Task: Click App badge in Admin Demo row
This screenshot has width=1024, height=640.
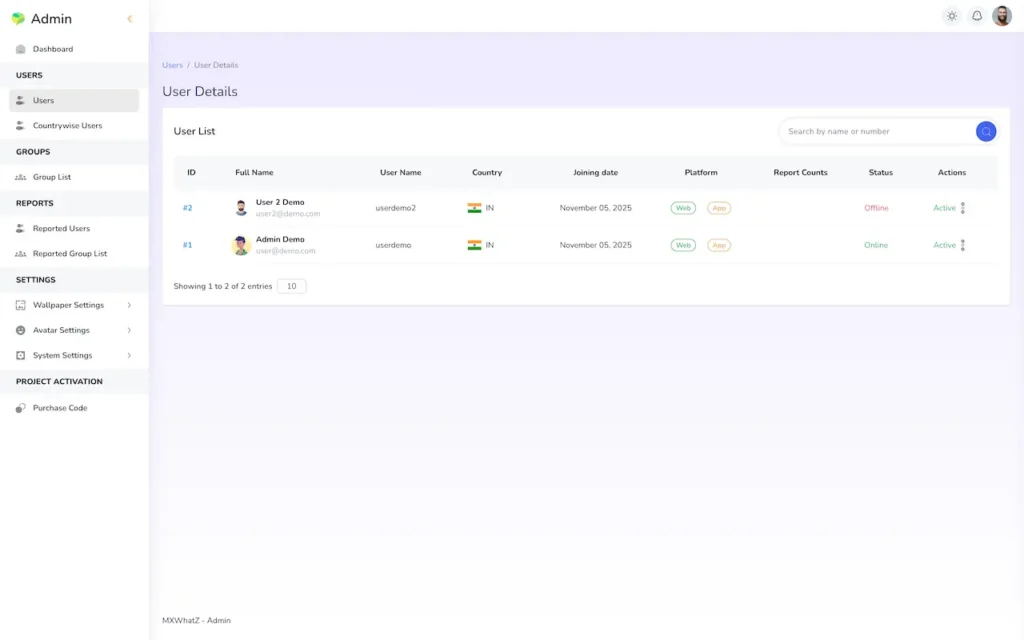Action: 719,246
